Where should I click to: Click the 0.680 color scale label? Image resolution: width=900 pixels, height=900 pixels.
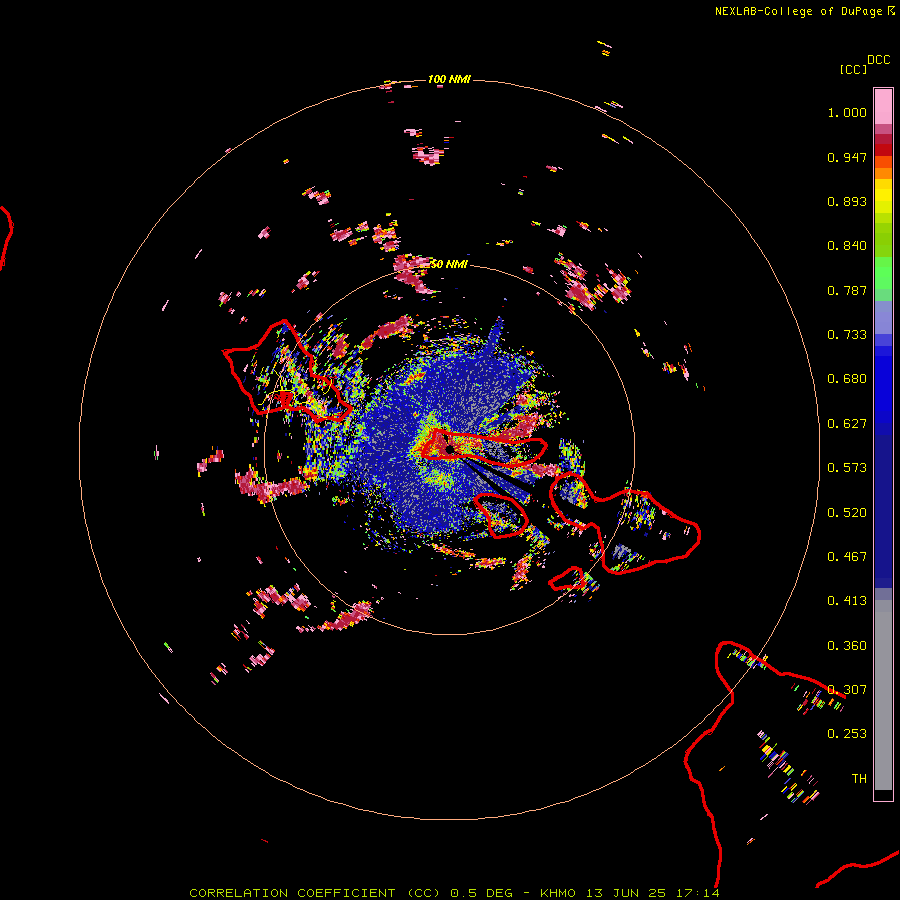[x=847, y=379]
